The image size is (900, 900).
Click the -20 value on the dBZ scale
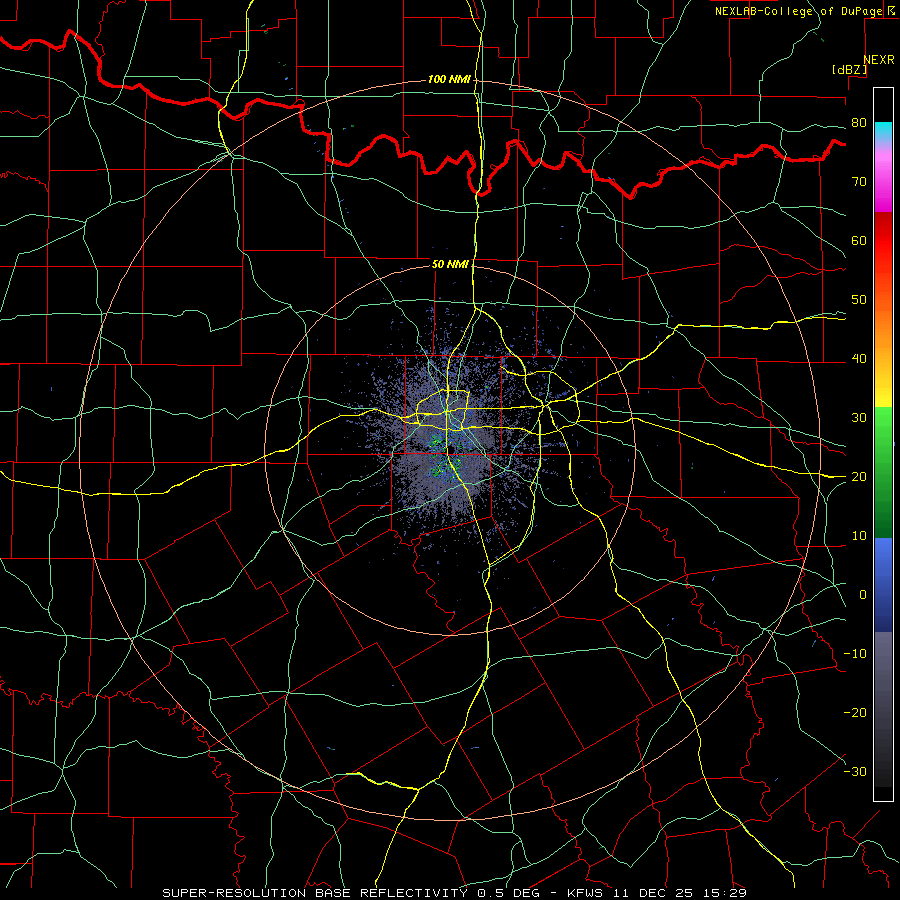click(855, 713)
